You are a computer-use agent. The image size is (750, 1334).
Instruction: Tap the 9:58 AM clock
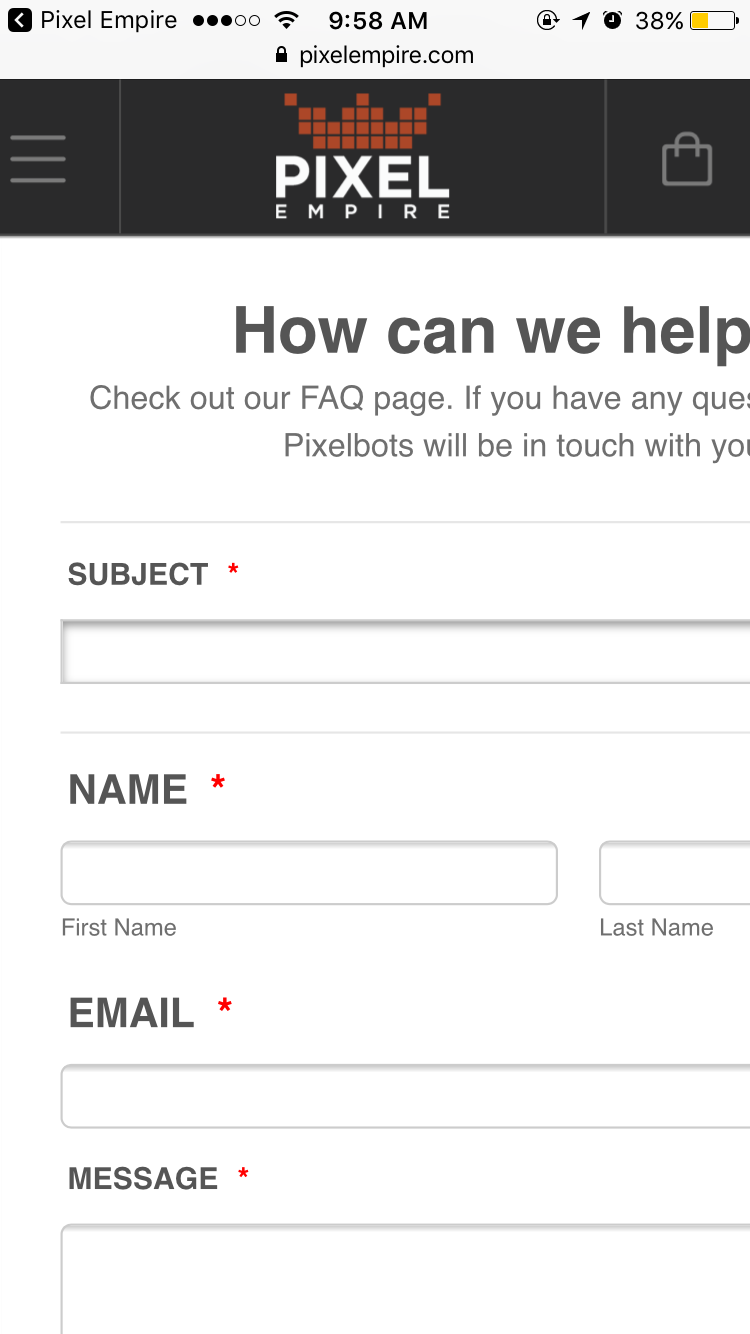[378, 20]
